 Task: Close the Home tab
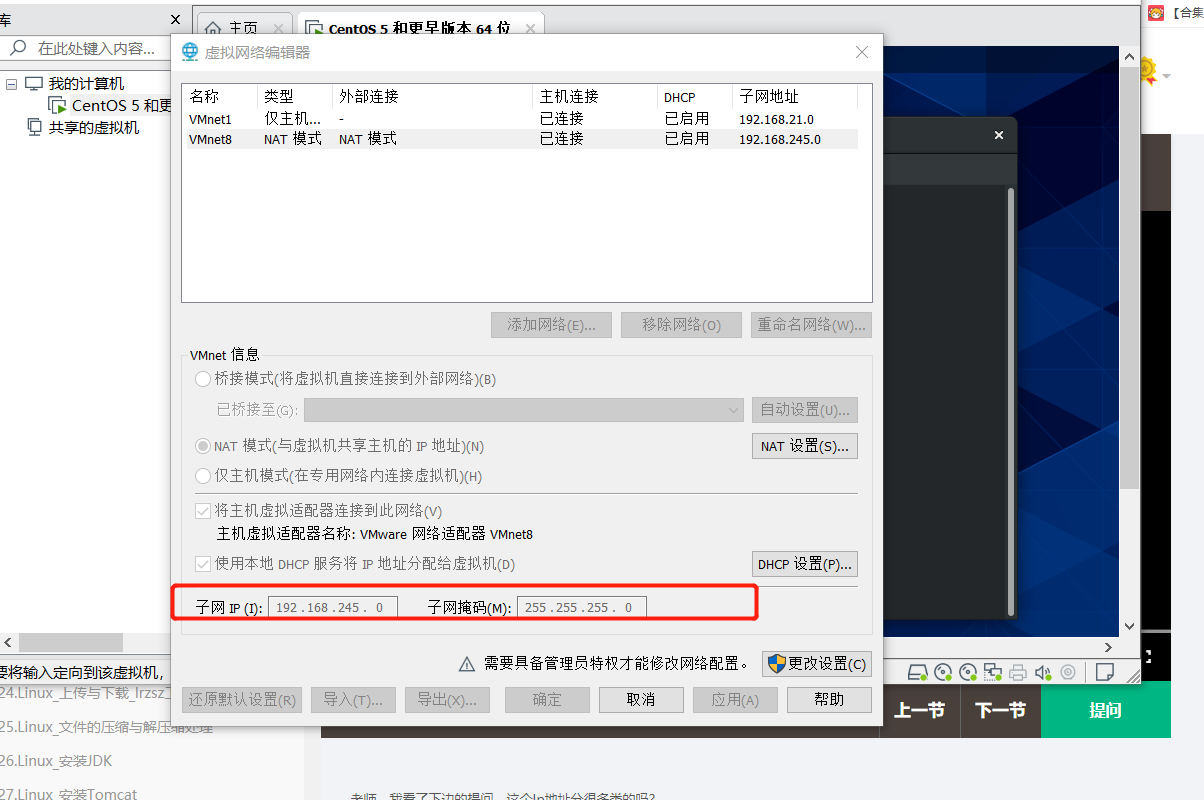click(x=278, y=29)
